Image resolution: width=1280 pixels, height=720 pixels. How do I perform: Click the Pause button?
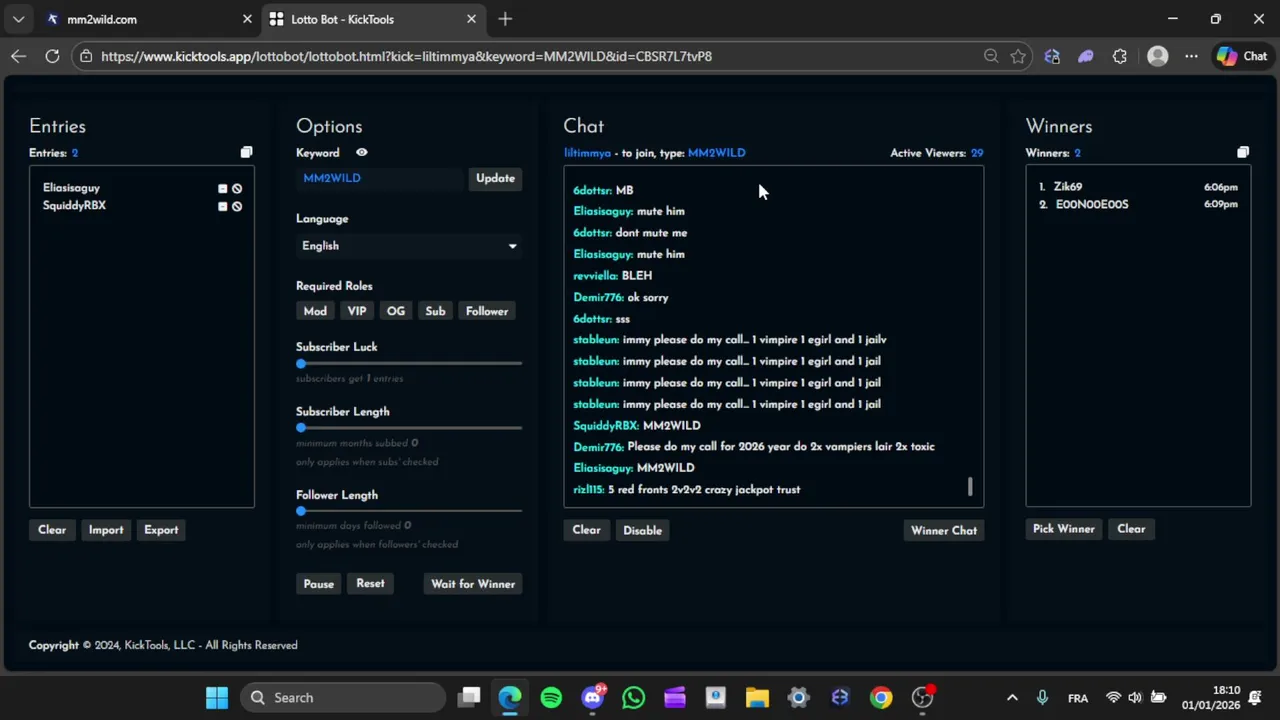[x=319, y=584]
